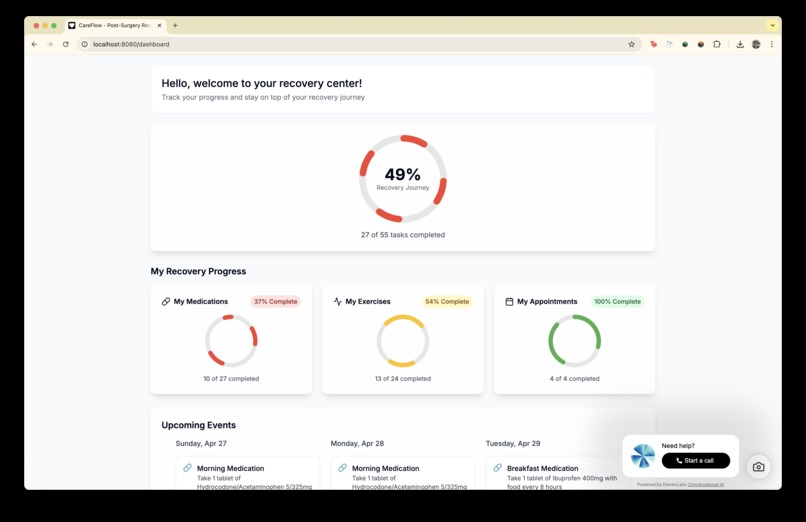Open the My Exercises card title

pos(368,302)
